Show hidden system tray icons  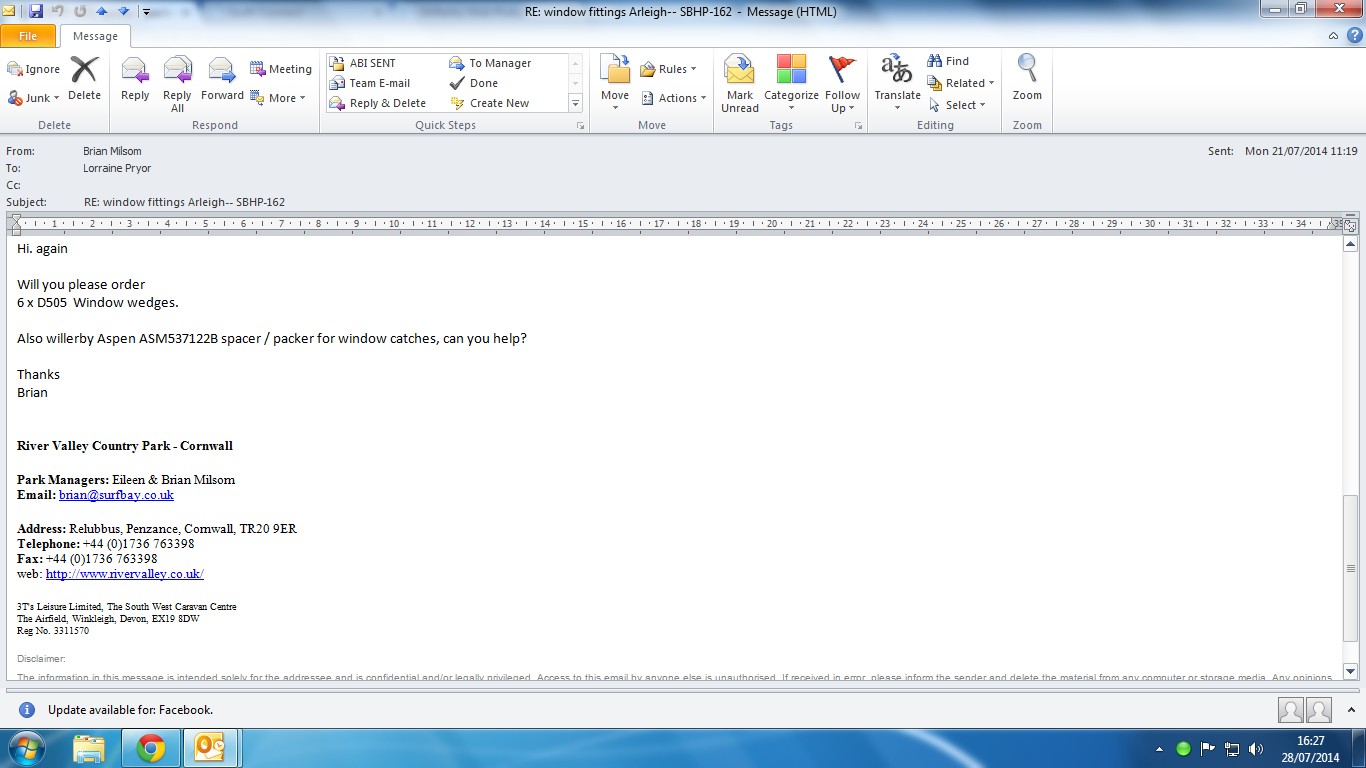coord(1160,749)
